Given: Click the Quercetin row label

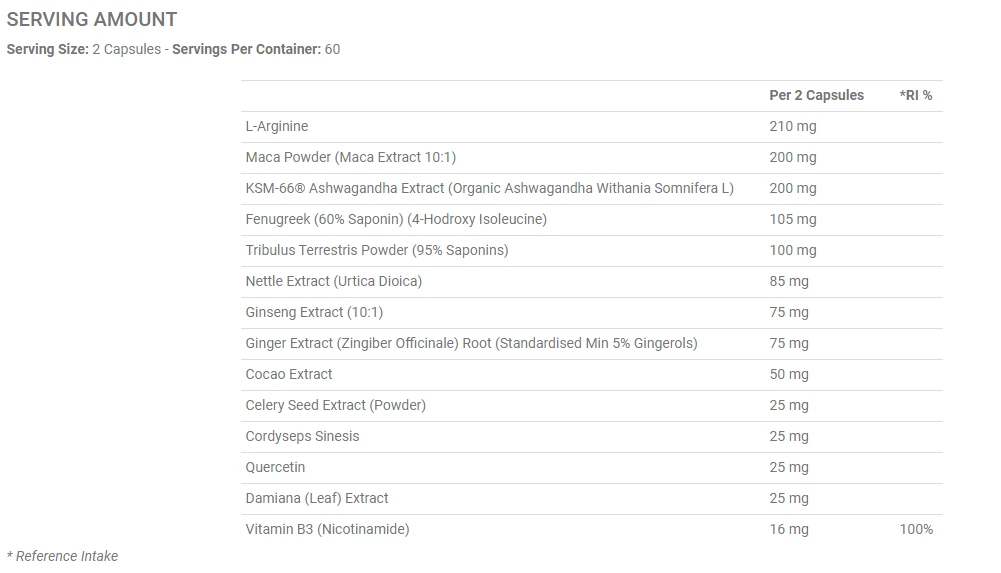Looking at the screenshot, I should click(x=275, y=467).
